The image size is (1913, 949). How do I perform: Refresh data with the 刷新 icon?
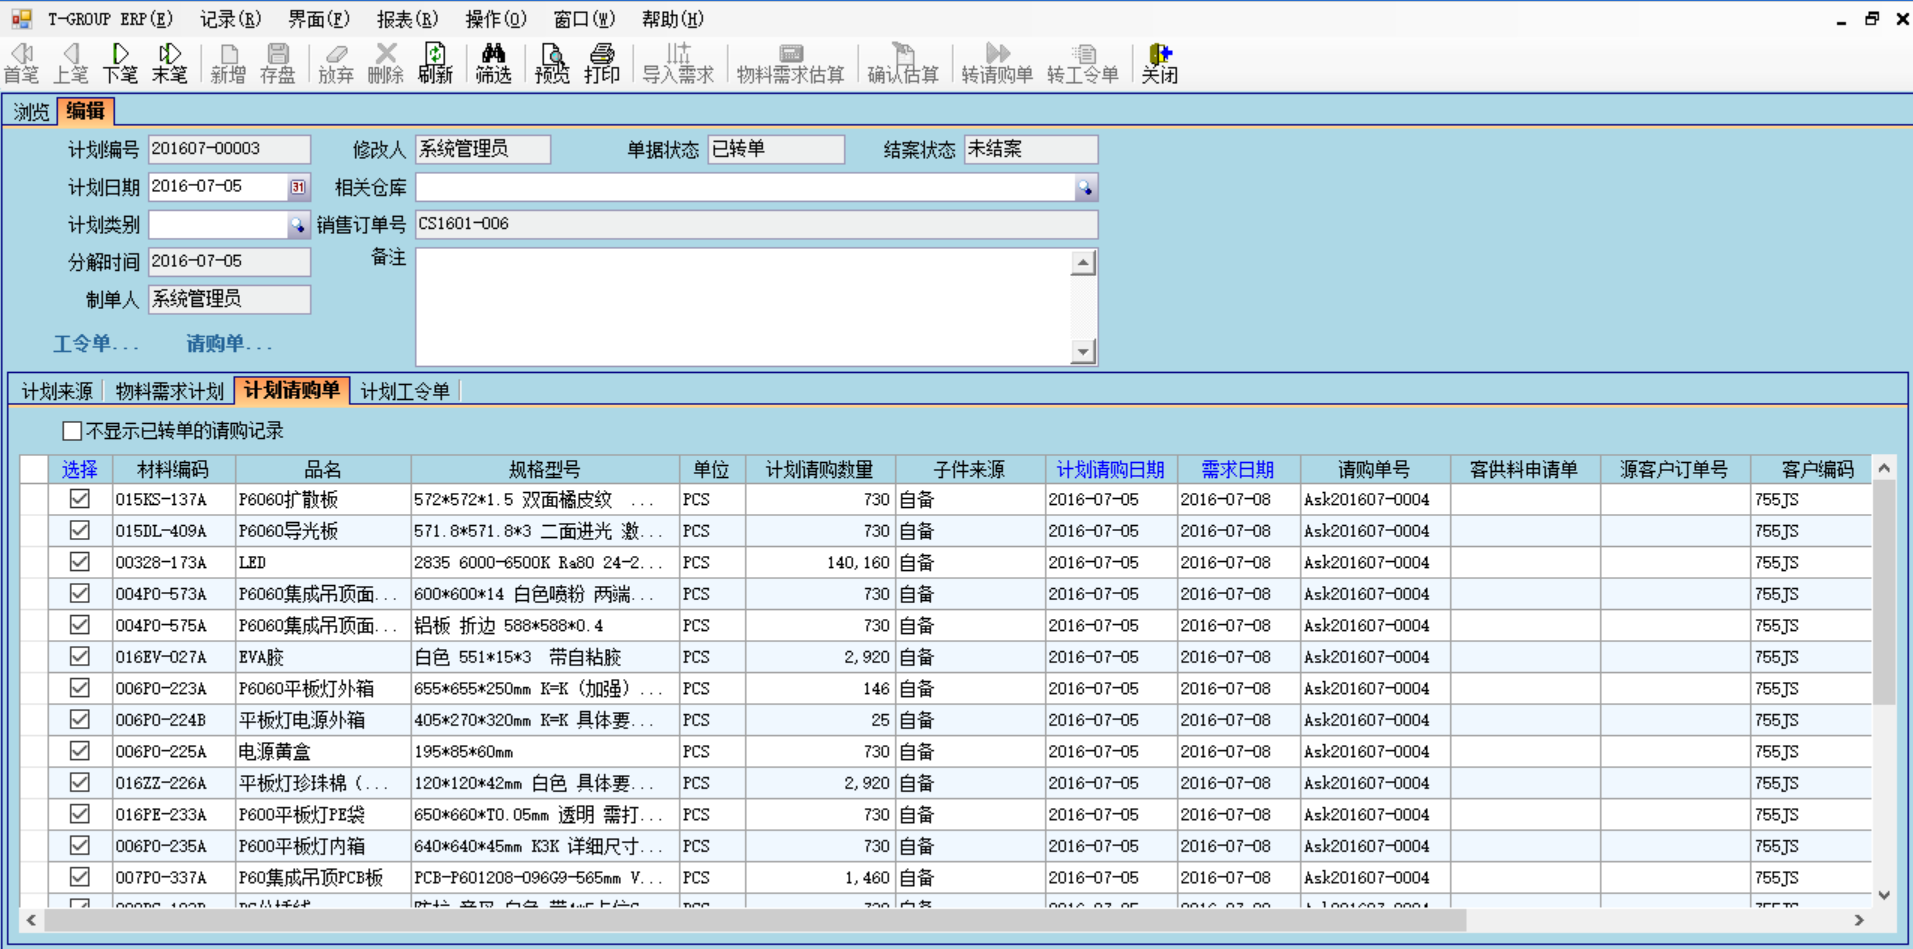coord(435,63)
